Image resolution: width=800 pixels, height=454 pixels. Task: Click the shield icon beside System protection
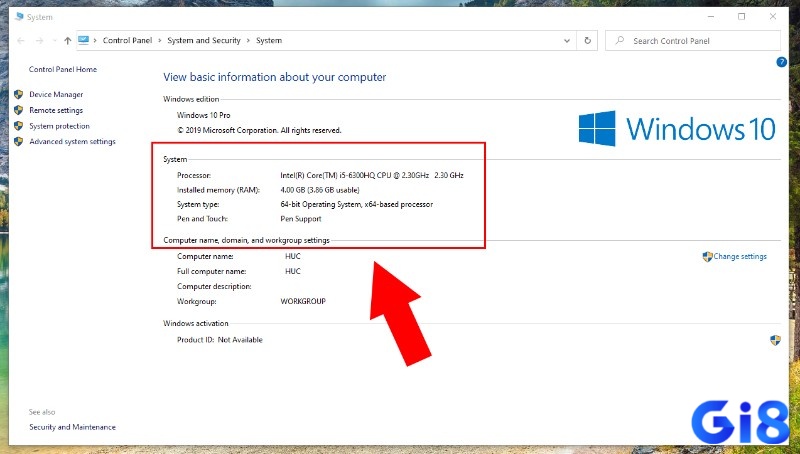[x=18, y=125]
